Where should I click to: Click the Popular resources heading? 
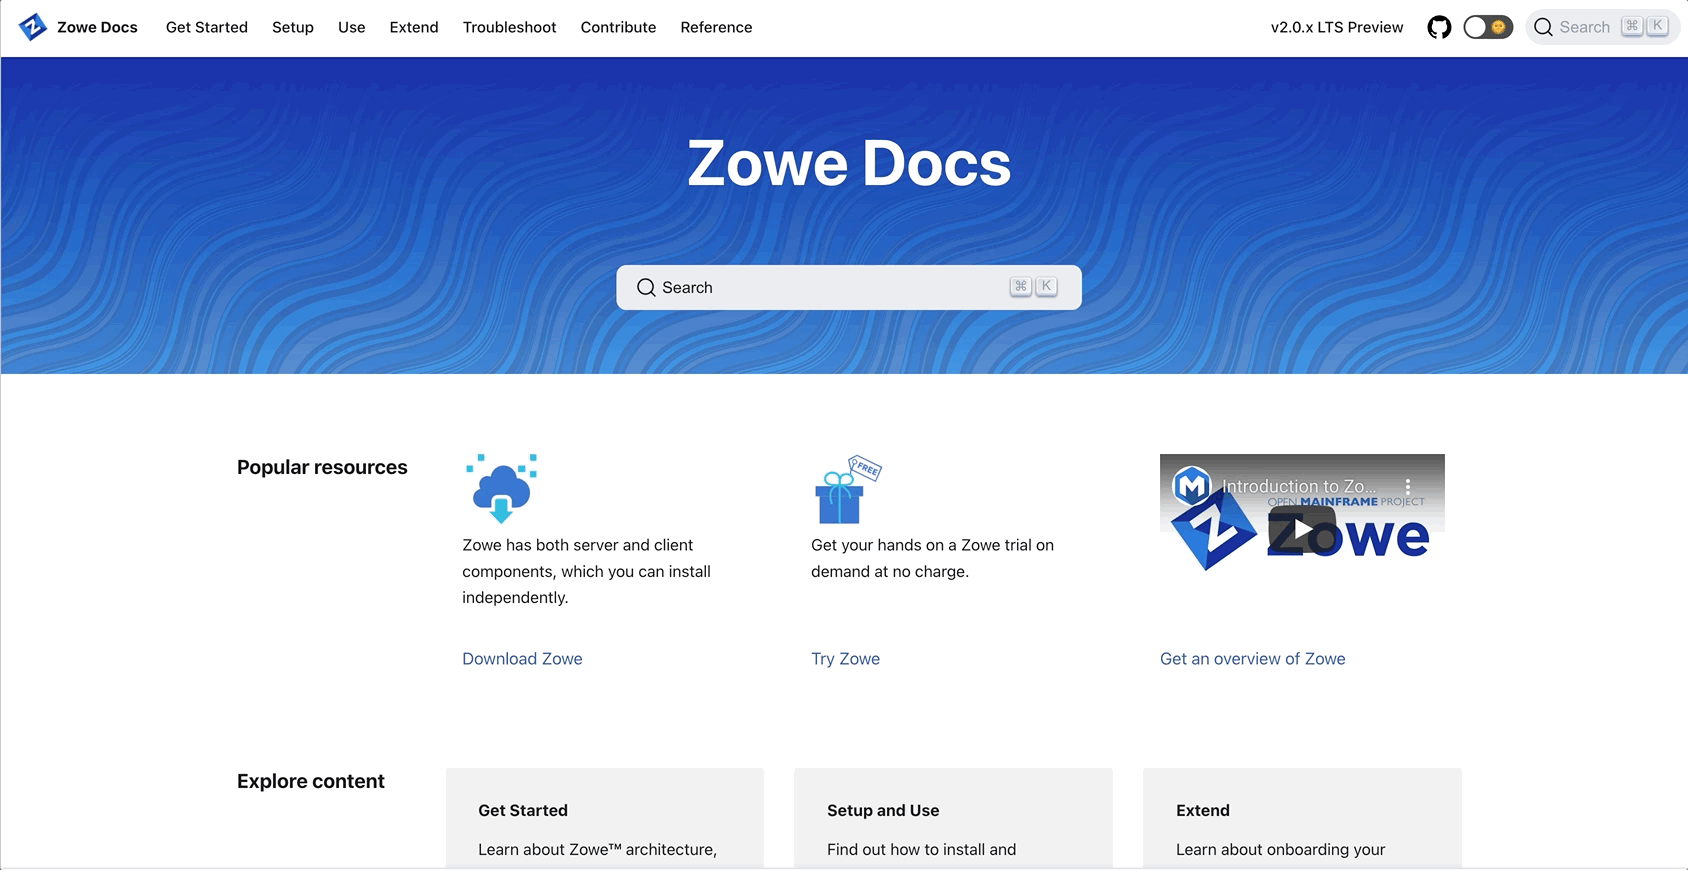(322, 467)
